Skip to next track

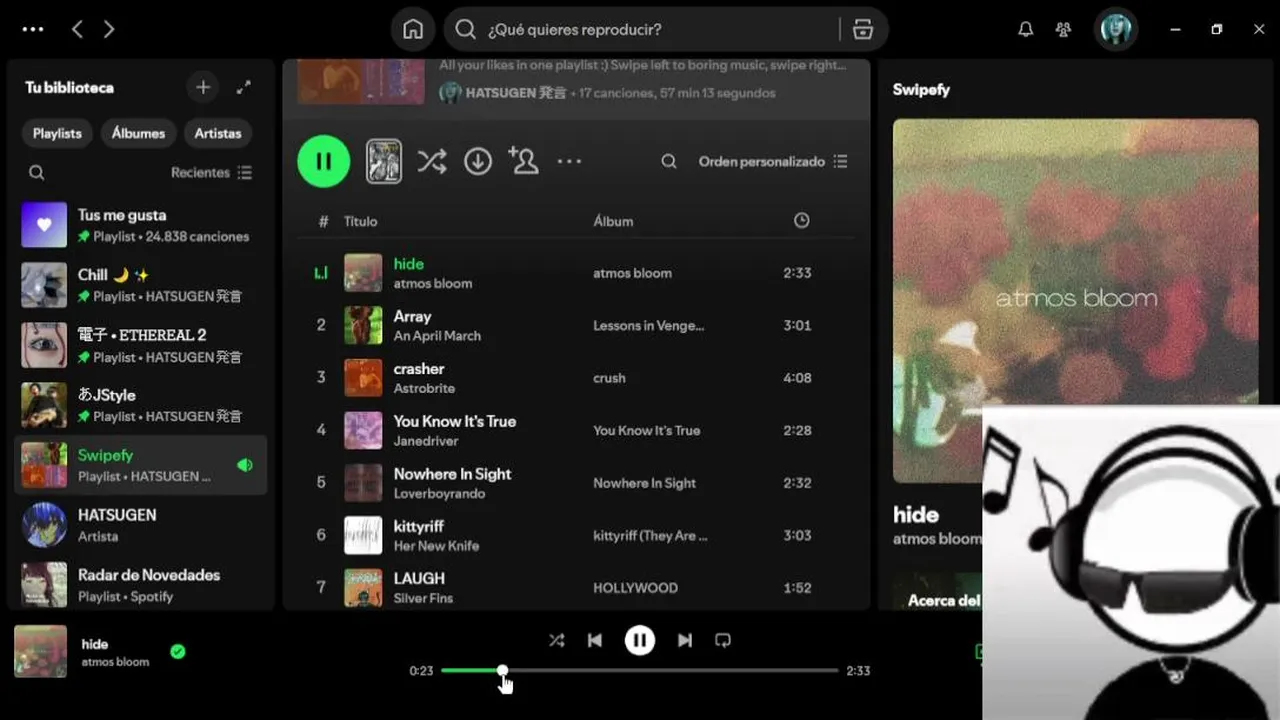[x=685, y=640]
